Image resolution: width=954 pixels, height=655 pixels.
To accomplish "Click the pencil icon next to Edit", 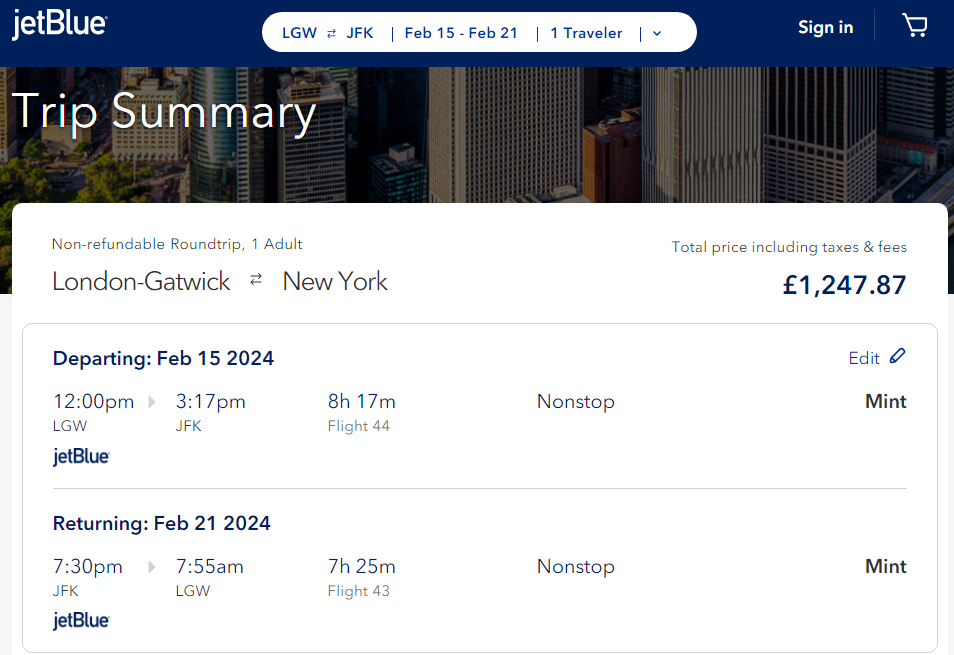I will coord(897,356).
